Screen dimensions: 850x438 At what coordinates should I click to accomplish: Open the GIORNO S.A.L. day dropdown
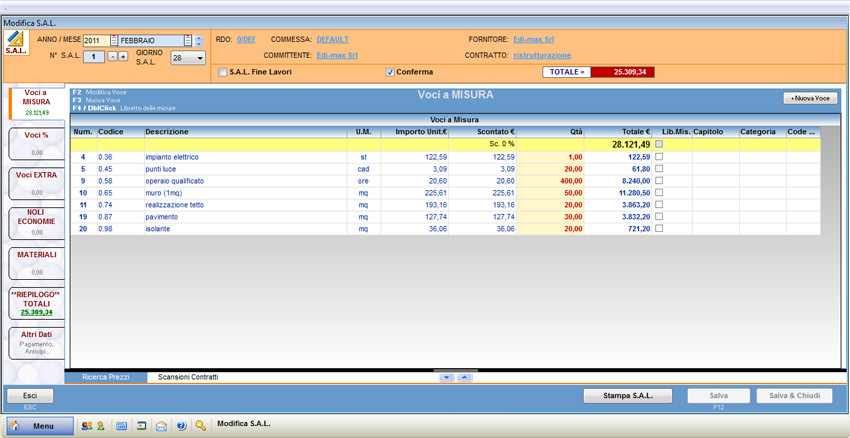click(x=200, y=58)
